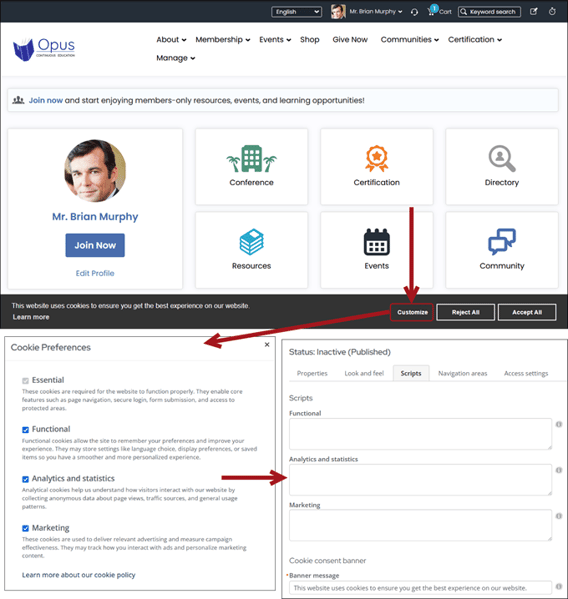Expand the Manage menu

pos(176,58)
